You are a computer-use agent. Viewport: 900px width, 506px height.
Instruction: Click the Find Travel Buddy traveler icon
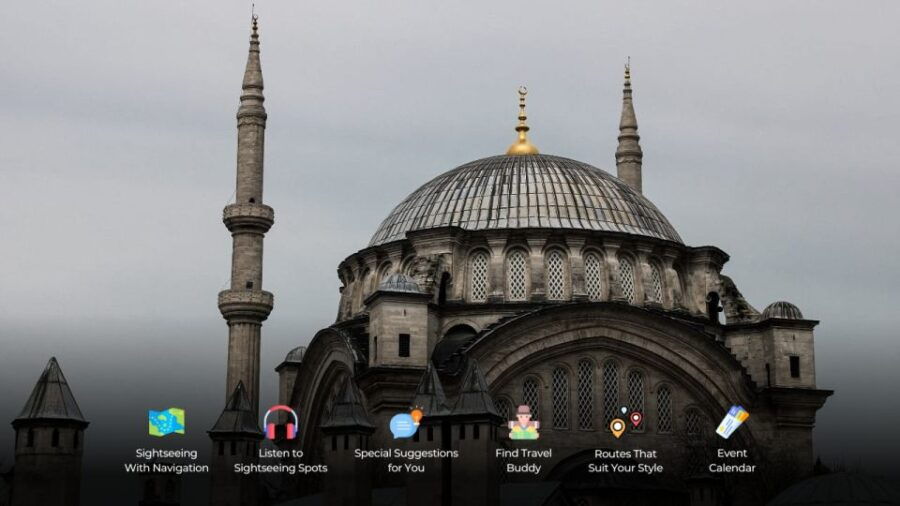coord(523,423)
